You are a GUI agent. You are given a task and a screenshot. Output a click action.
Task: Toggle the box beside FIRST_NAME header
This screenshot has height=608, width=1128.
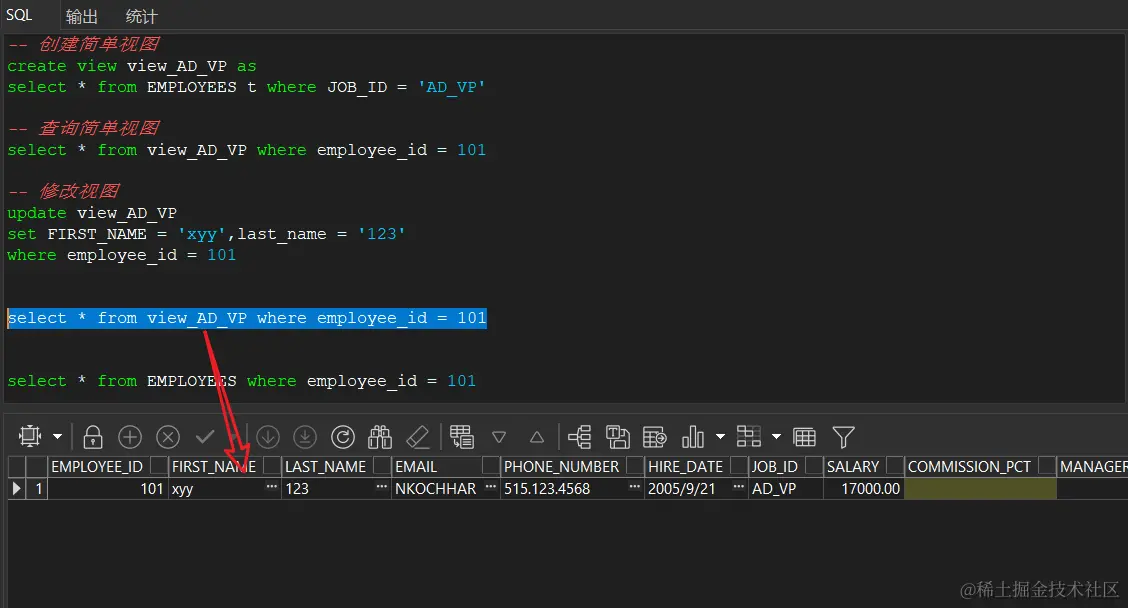point(272,466)
